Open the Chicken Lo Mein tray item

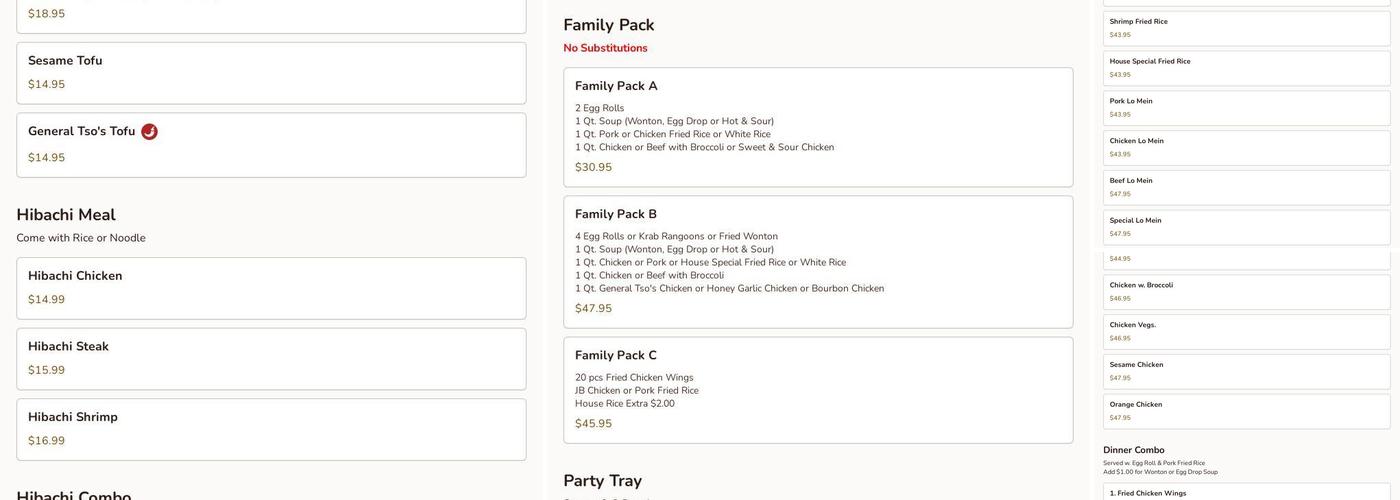coord(1246,148)
